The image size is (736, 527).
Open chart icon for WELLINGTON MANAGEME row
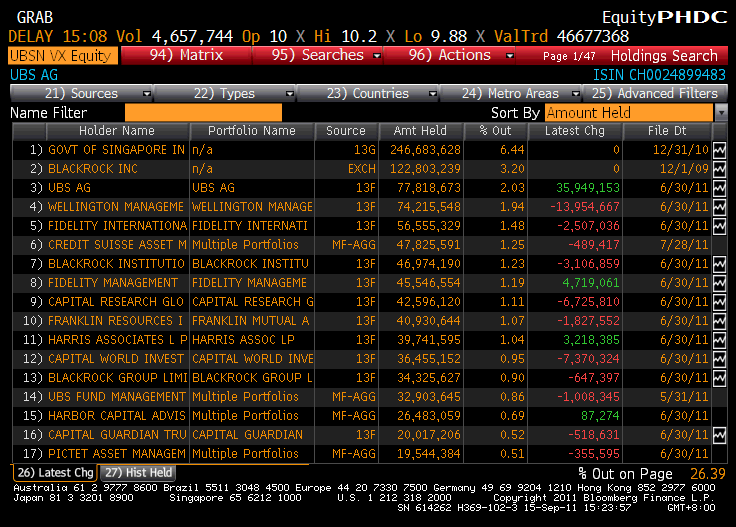click(x=719, y=207)
